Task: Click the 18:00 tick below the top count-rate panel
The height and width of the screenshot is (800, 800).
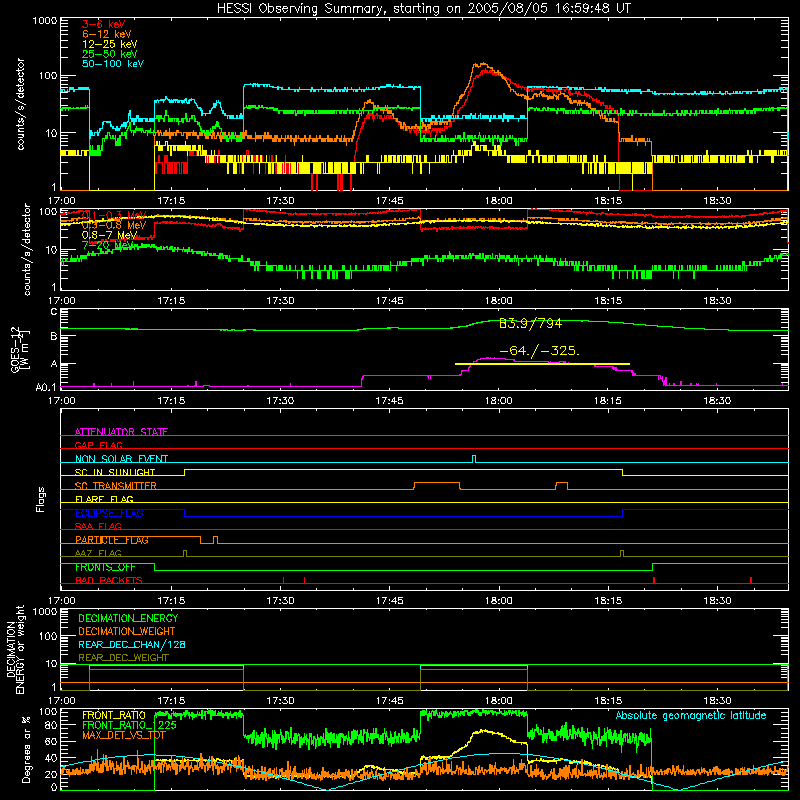Action: (498, 201)
